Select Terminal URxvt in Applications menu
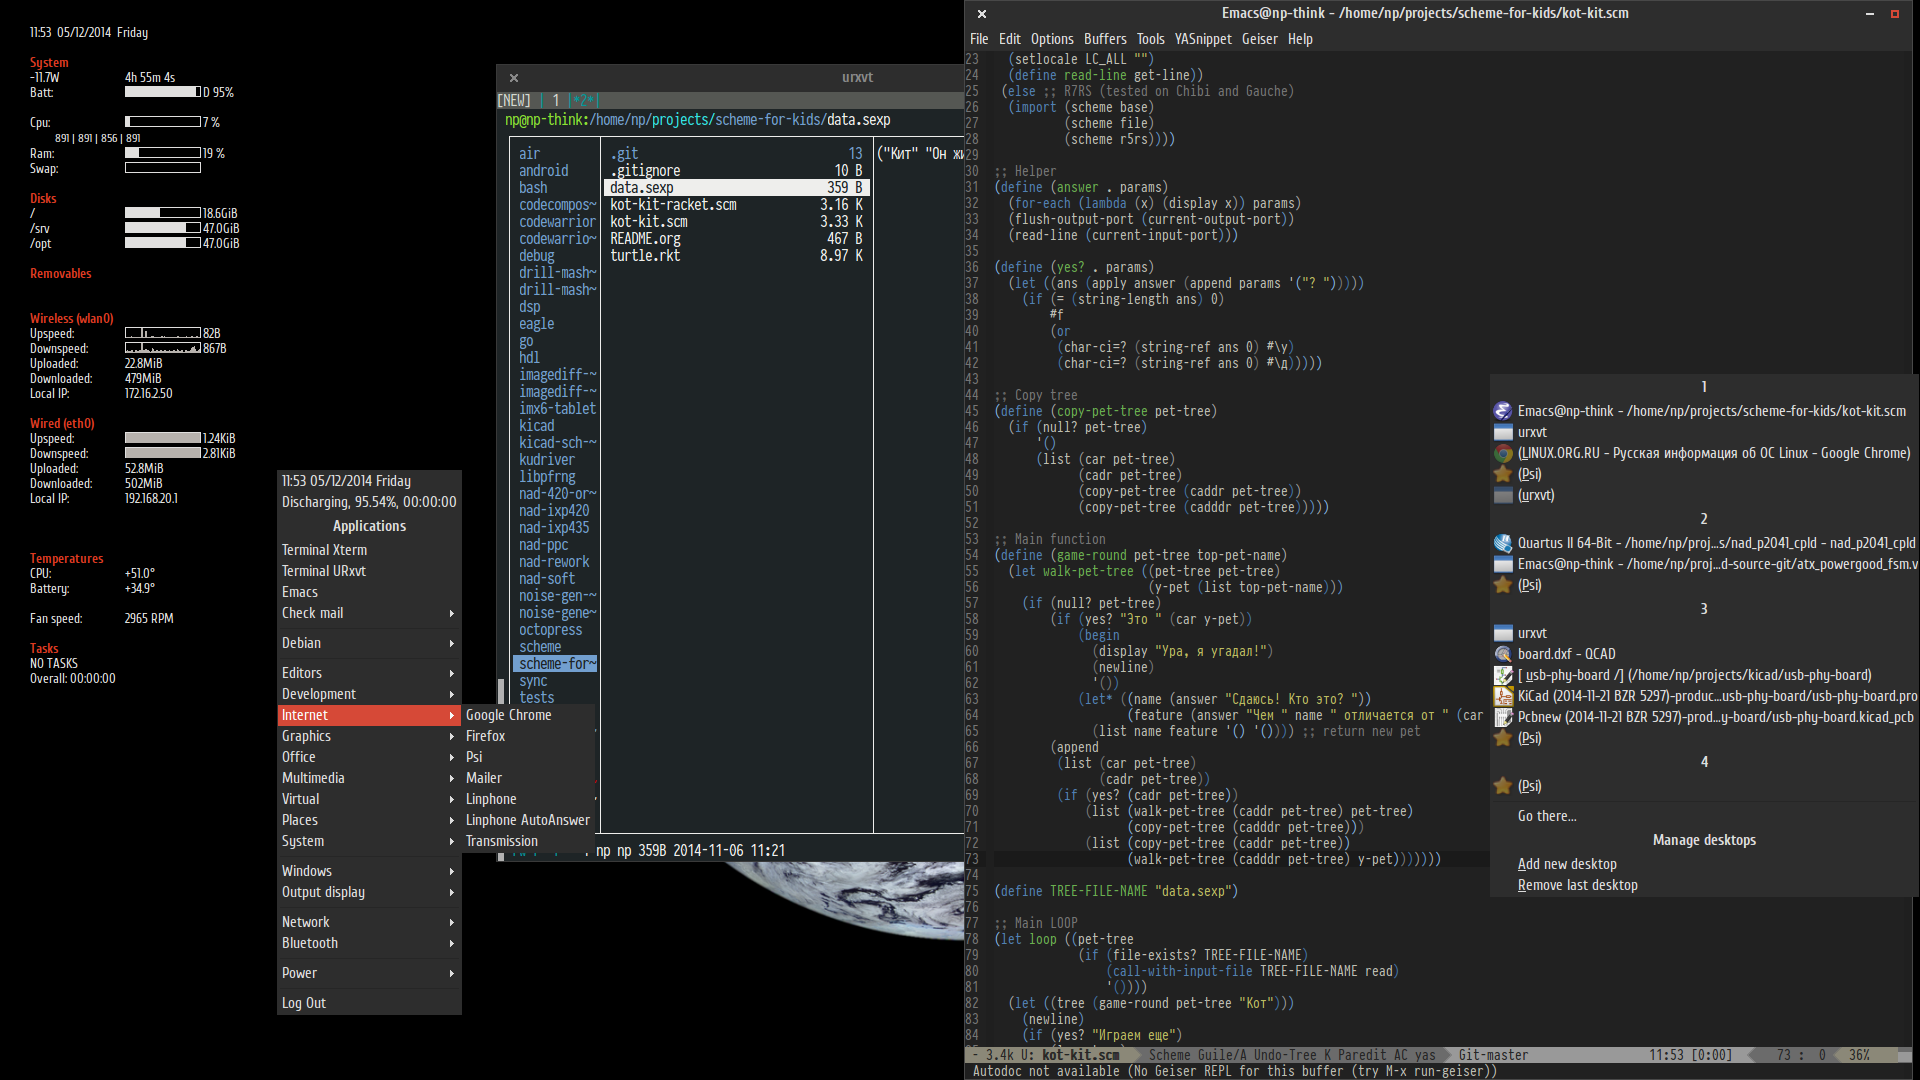Screen dimensions: 1920x1080 (x=369, y=571)
